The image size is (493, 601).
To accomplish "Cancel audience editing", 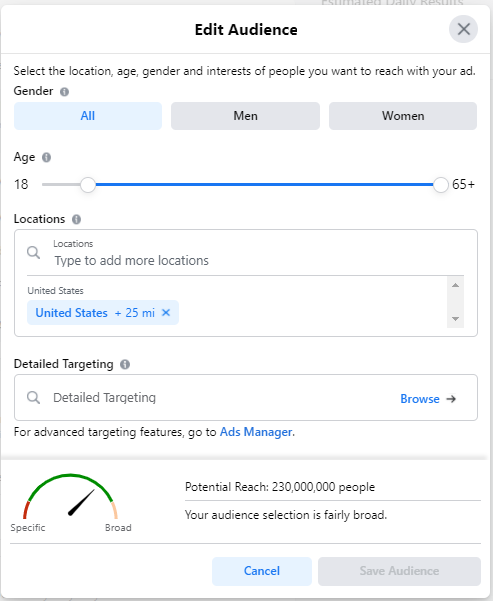I will tap(262, 571).
